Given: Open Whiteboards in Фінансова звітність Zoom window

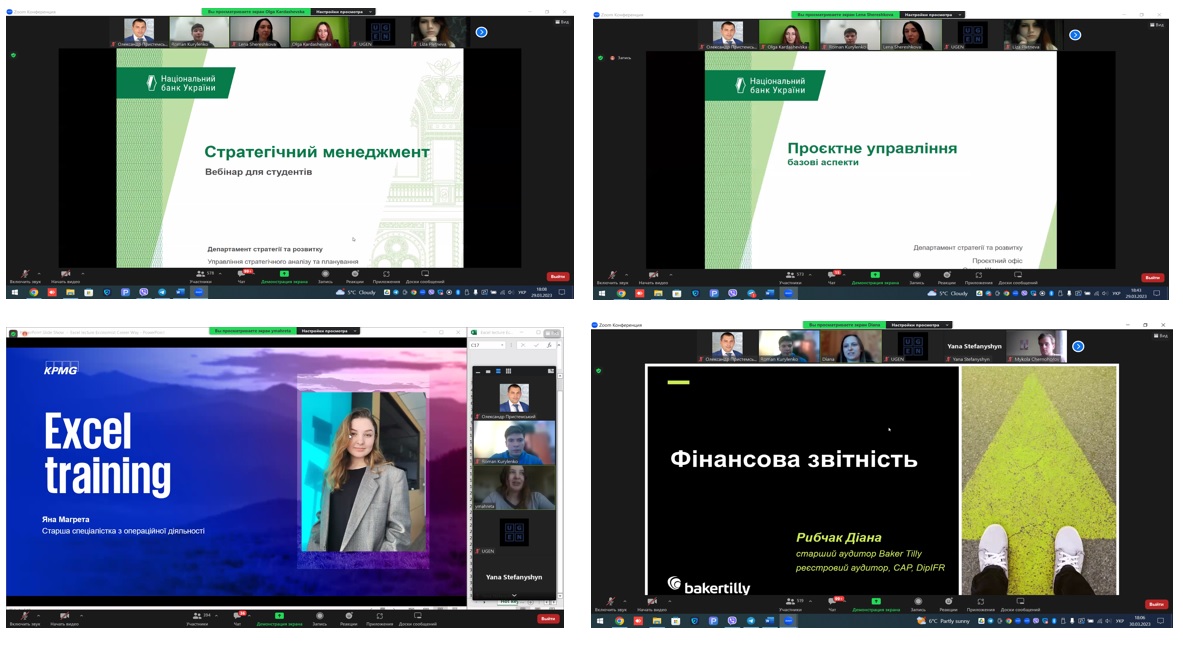Looking at the screenshot, I should [1020, 604].
